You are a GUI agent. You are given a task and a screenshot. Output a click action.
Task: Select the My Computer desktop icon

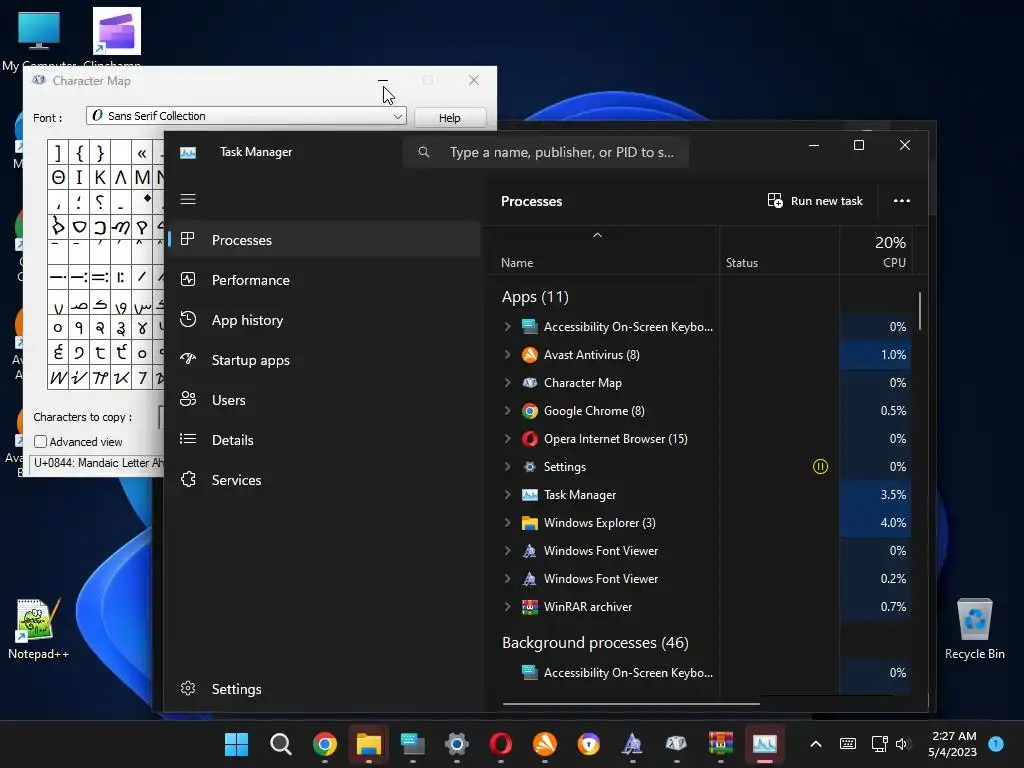(x=39, y=39)
